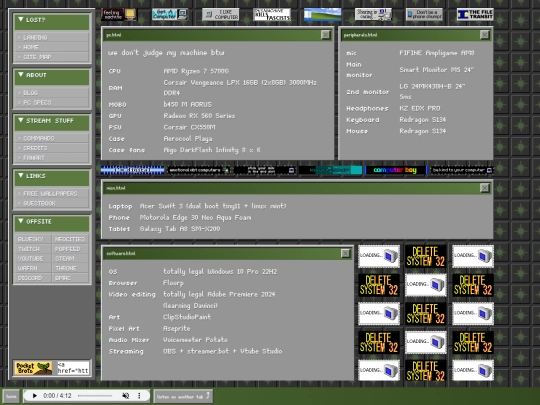Collapse the LOST? sidebar section
The height and width of the screenshot is (405, 540).
click(x=52, y=21)
